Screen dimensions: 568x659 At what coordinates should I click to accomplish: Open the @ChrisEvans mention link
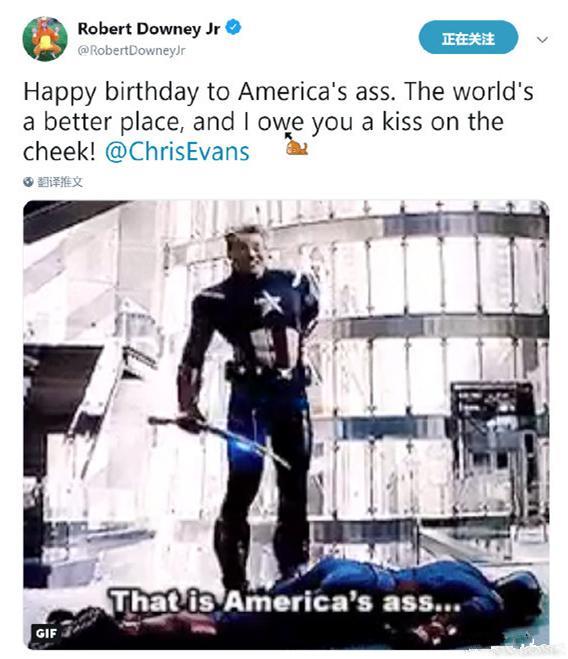pos(177,152)
